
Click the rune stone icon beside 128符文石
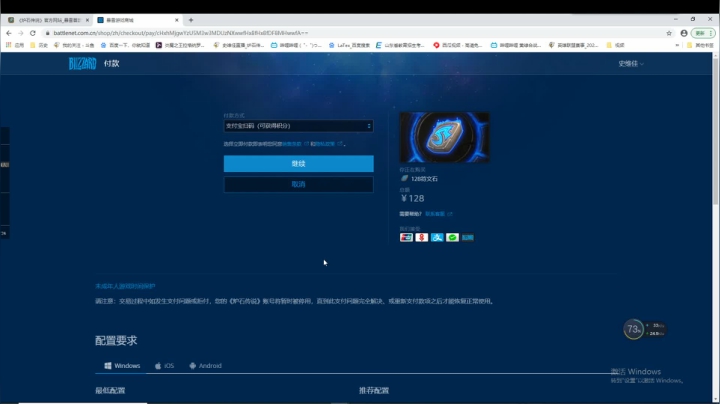(404, 178)
